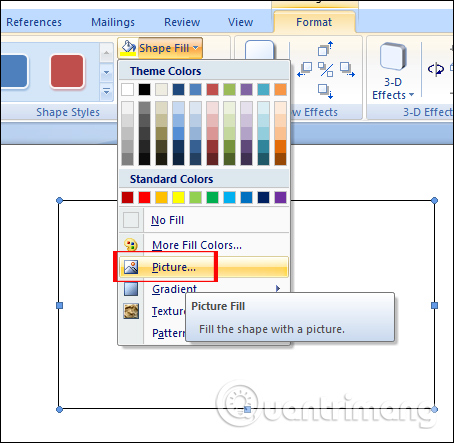Select light green standard color
The height and width of the screenshot is (443, 454).
(195, 197)
